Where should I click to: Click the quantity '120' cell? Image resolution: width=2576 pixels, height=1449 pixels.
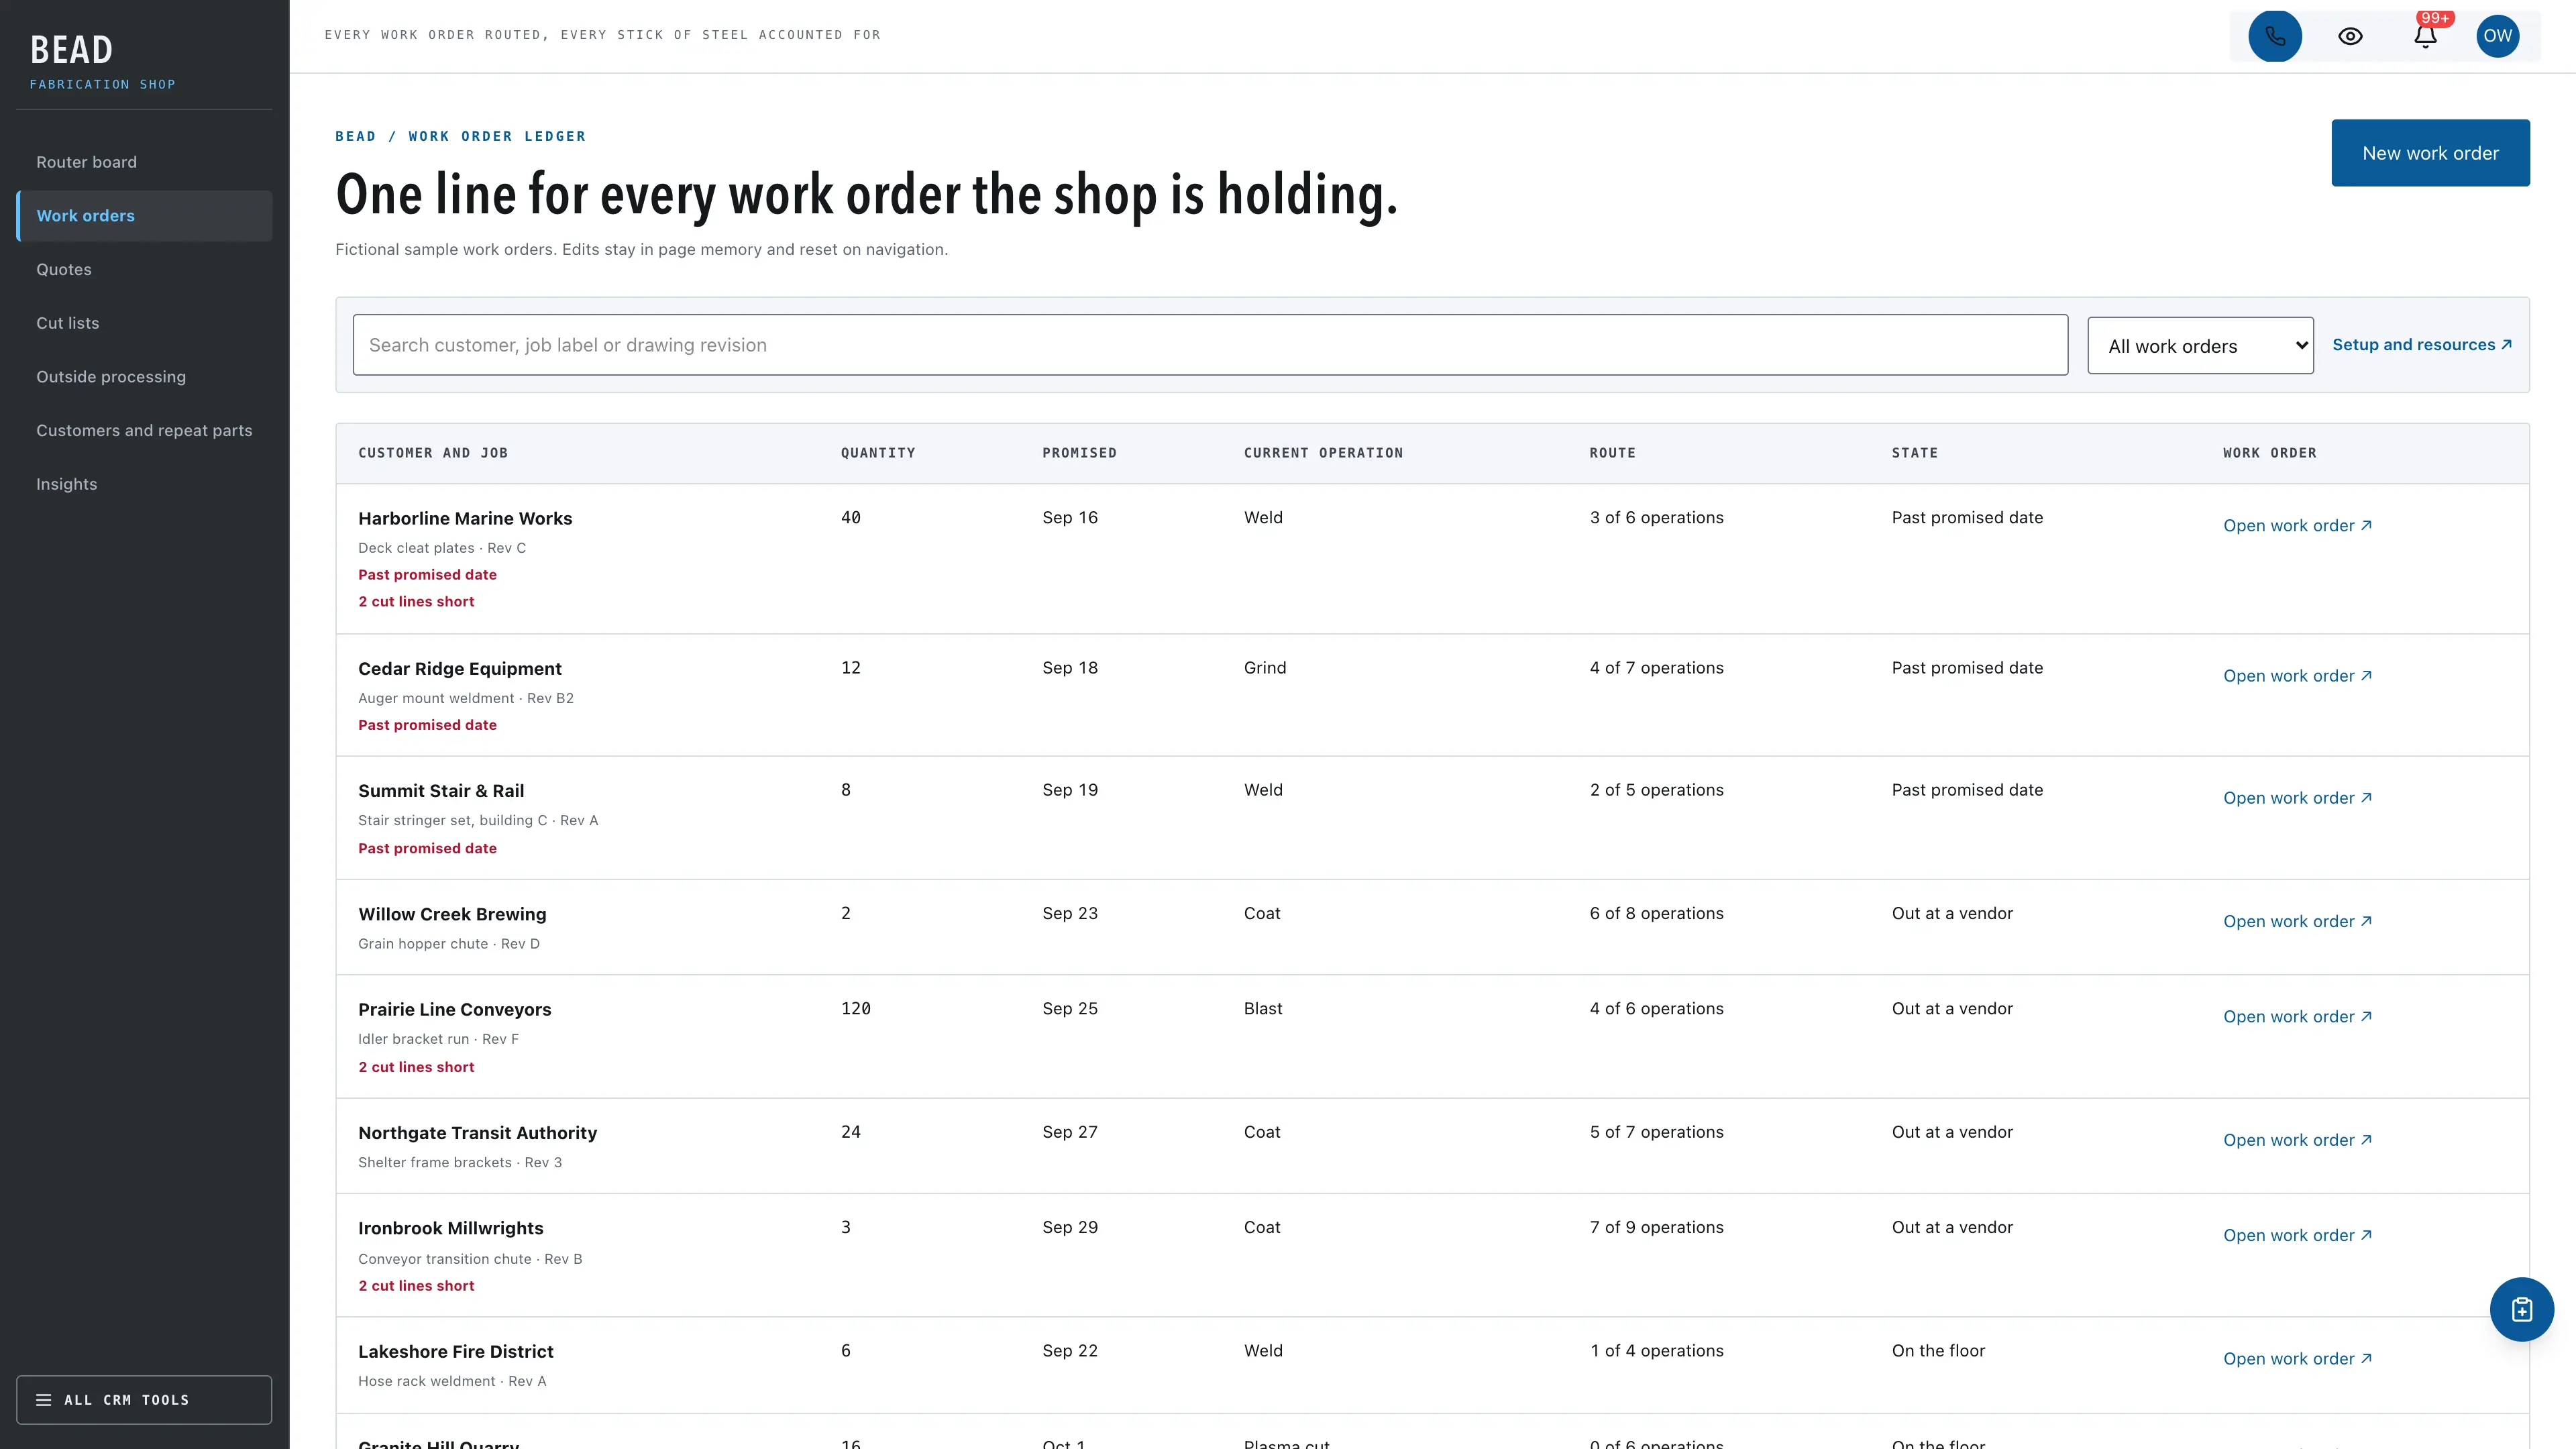pyautogui.click(x=856, y=1008)
